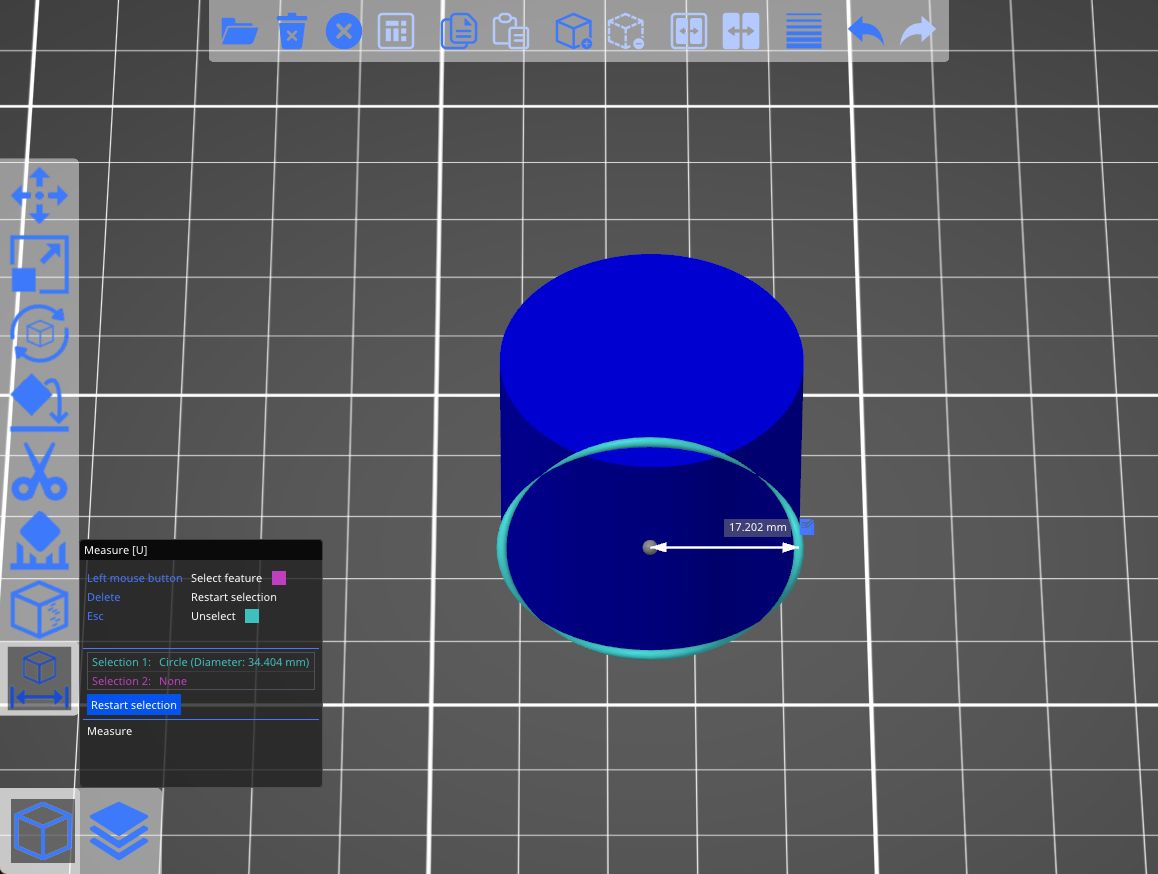Screen dimensions: 1158x874
Task: Redo the last action
Action: [x=917, y=31]
